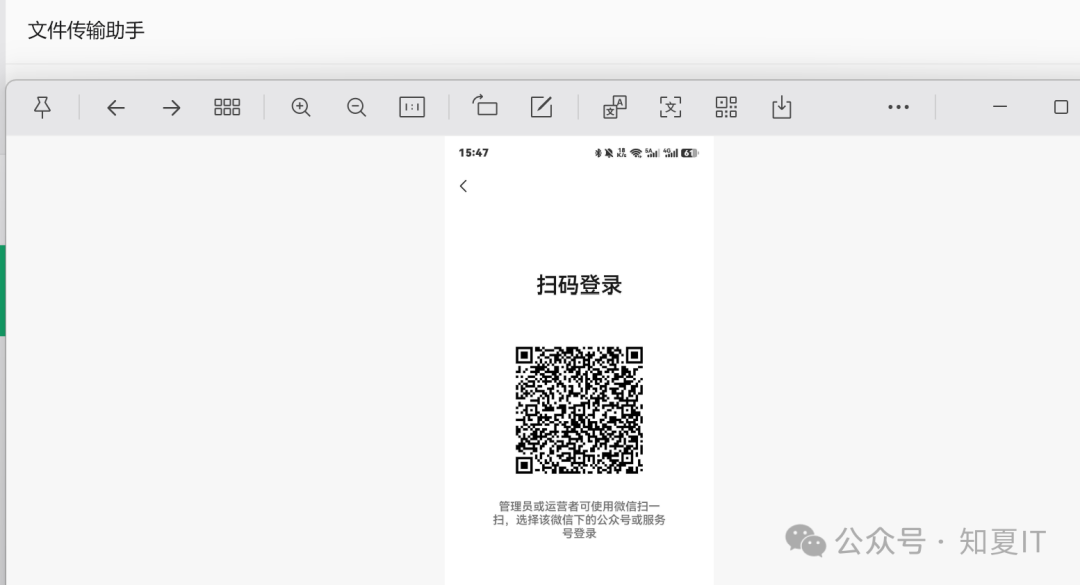Click the 管理员或运营者 instruction text
The image size is (1080, 585).
coord(579,520)
